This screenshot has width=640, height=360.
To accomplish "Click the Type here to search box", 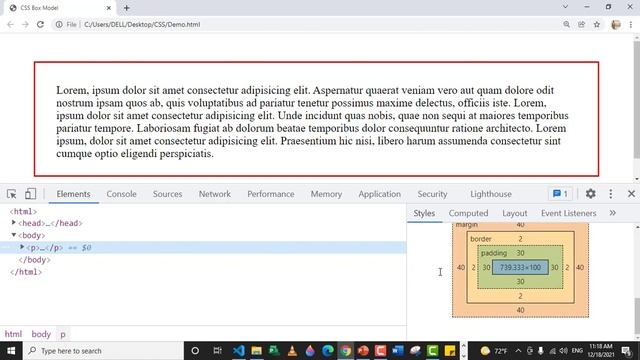I will 103,351.
